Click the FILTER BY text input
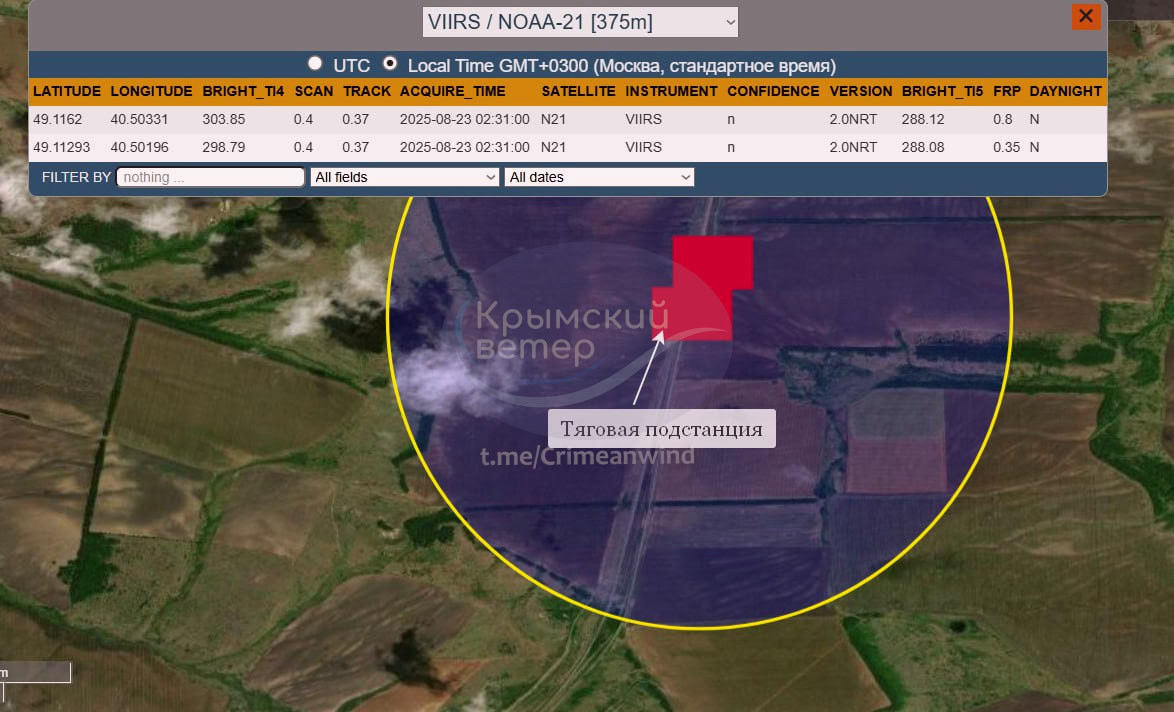 pyautogui.click(x=210, y=177)
